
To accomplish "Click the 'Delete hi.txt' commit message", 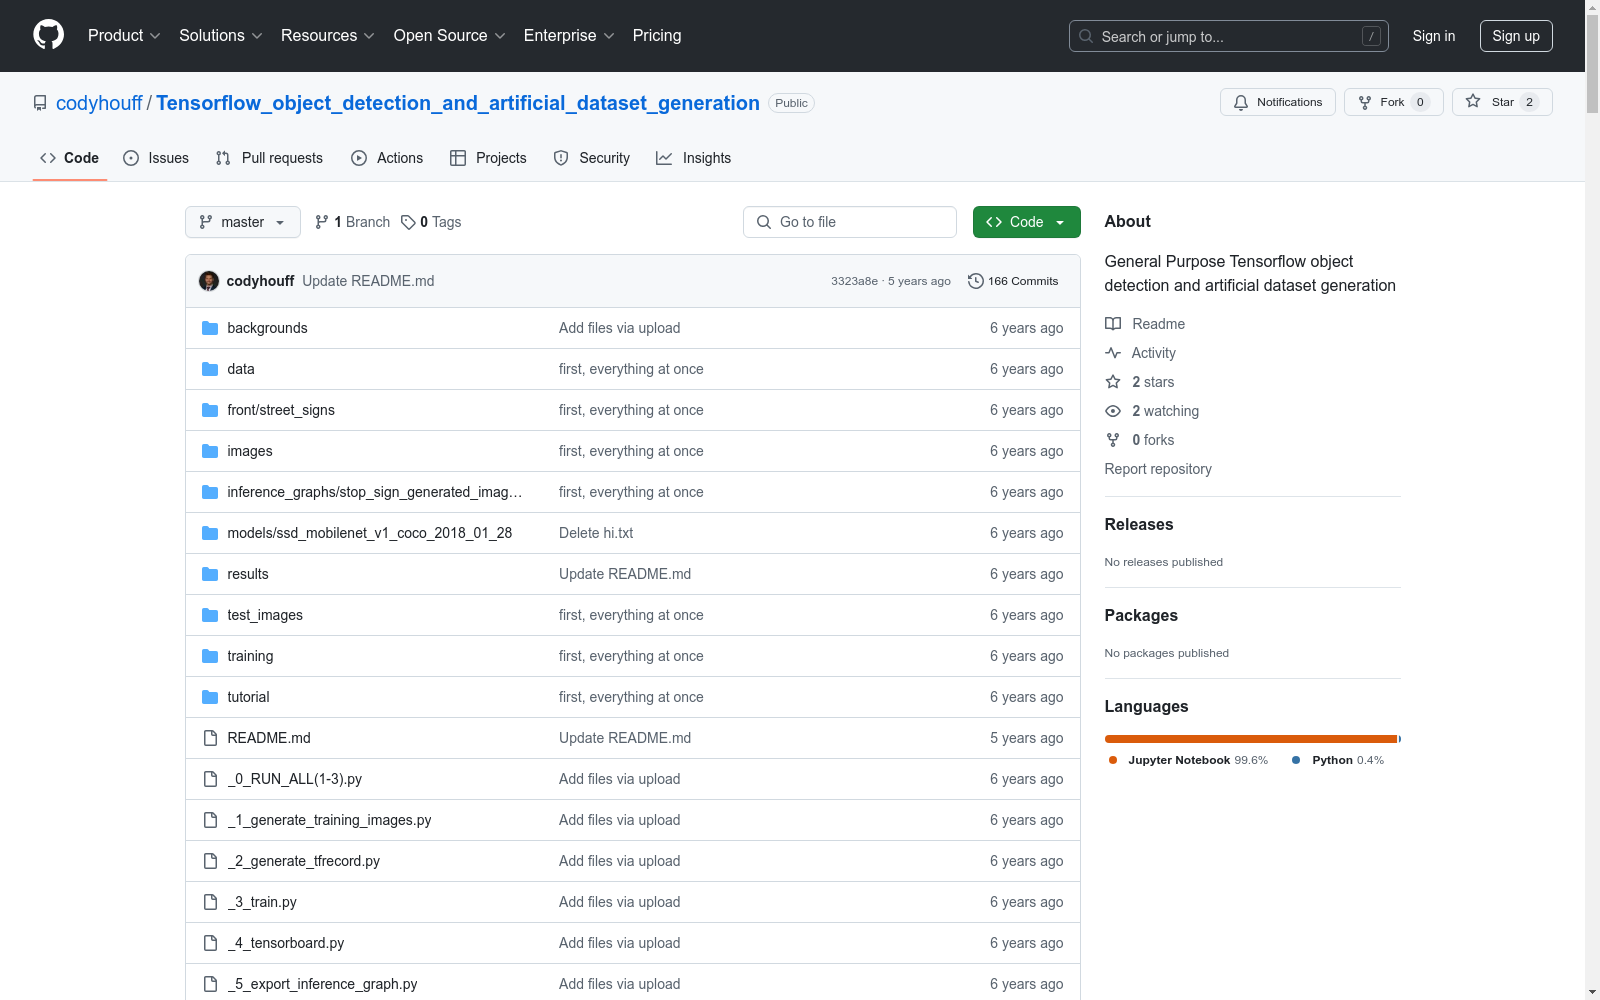I will (596, 533).
